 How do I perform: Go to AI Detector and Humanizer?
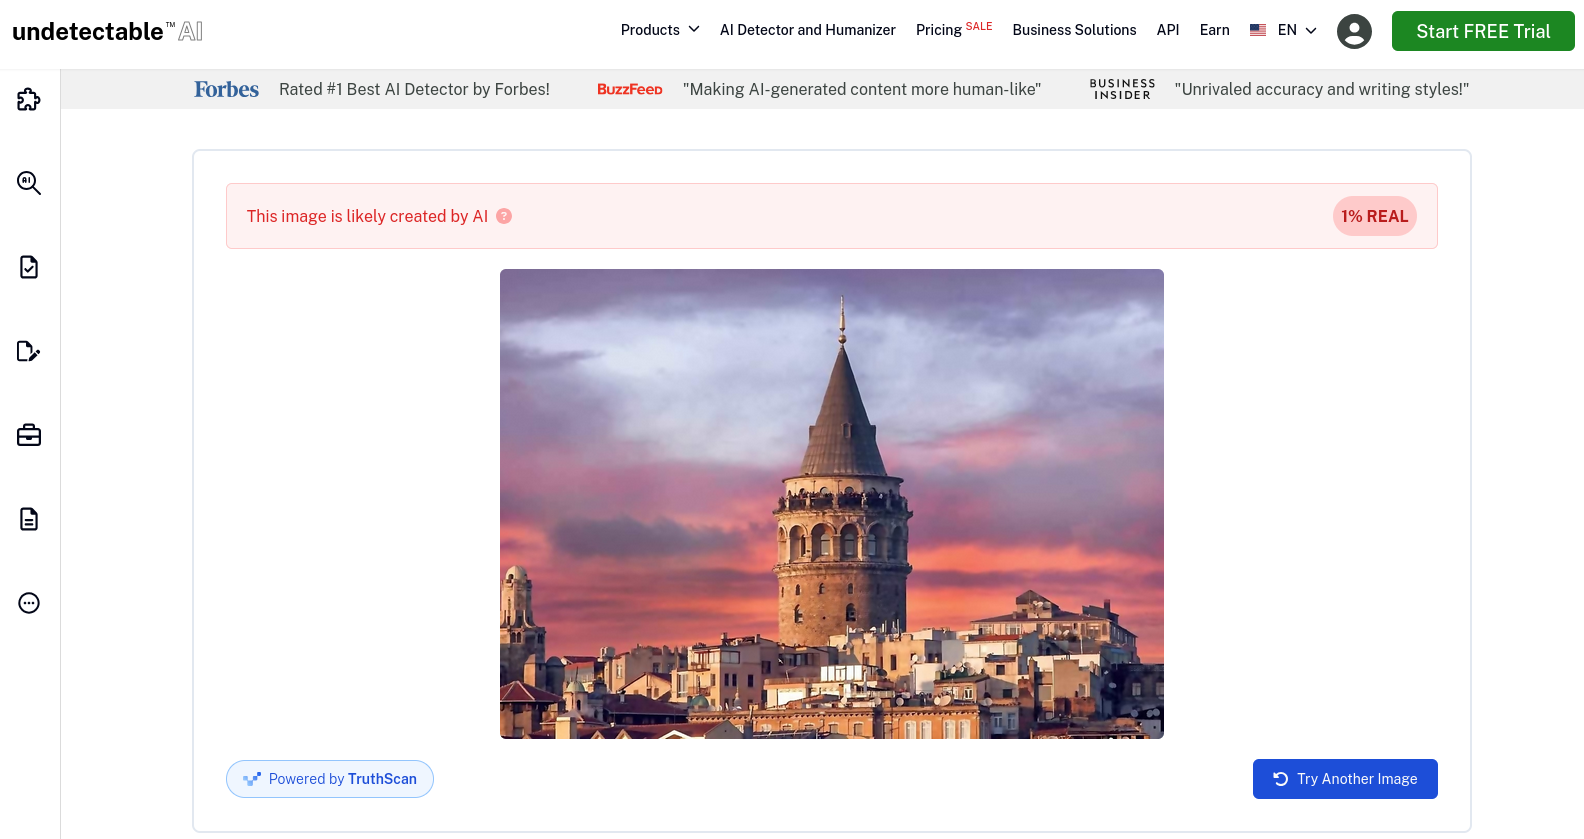coord(807,30)
